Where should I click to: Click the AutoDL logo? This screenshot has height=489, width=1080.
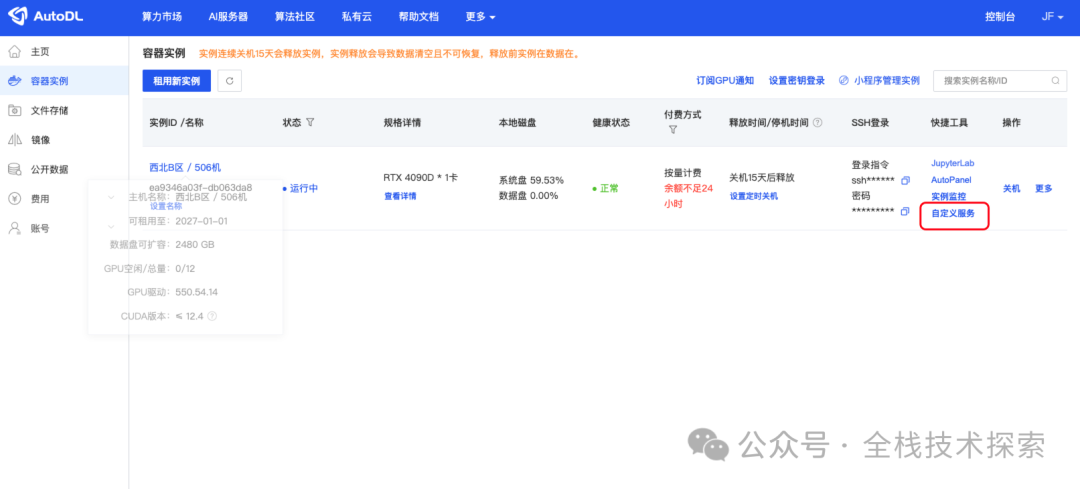pos(45,17)
